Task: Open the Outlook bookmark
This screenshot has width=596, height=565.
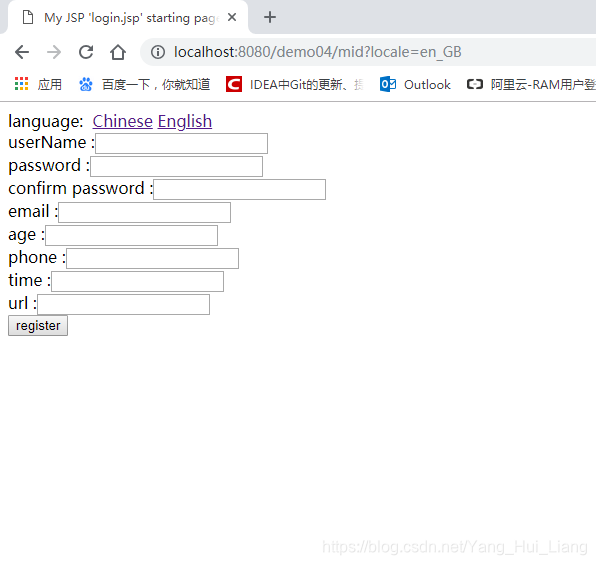Action: 415,84
